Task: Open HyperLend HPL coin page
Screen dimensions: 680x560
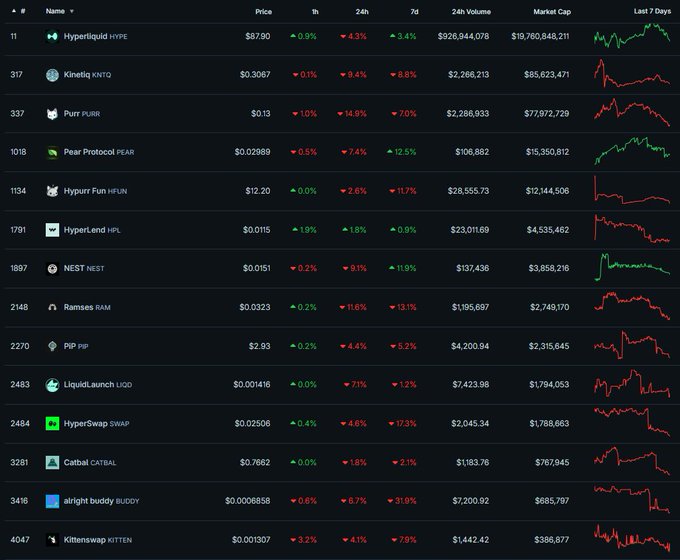Action: coord(92,230)
